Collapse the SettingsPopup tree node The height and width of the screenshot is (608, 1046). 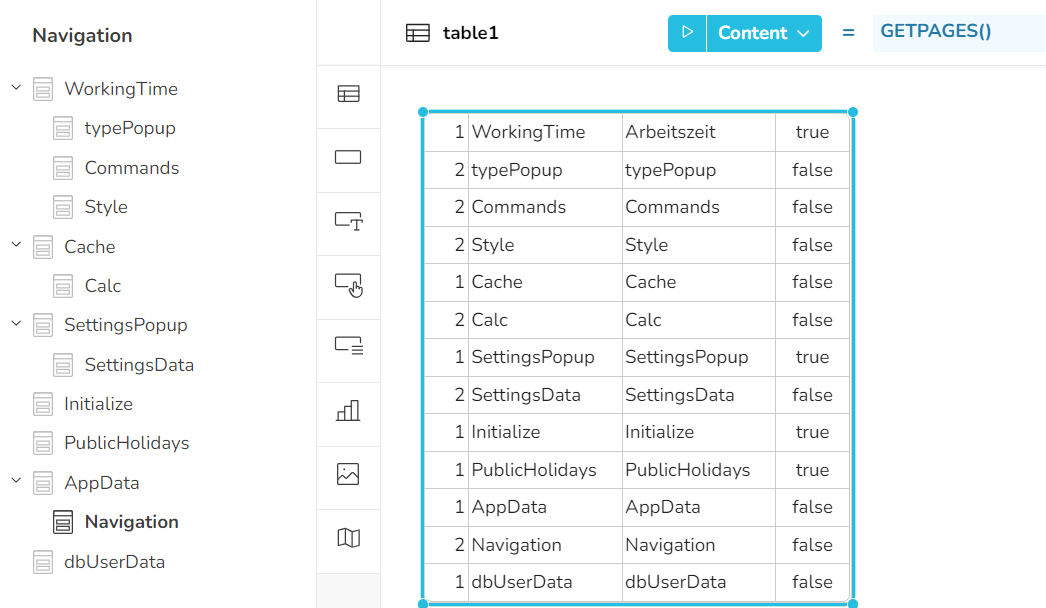pos(16,324)
